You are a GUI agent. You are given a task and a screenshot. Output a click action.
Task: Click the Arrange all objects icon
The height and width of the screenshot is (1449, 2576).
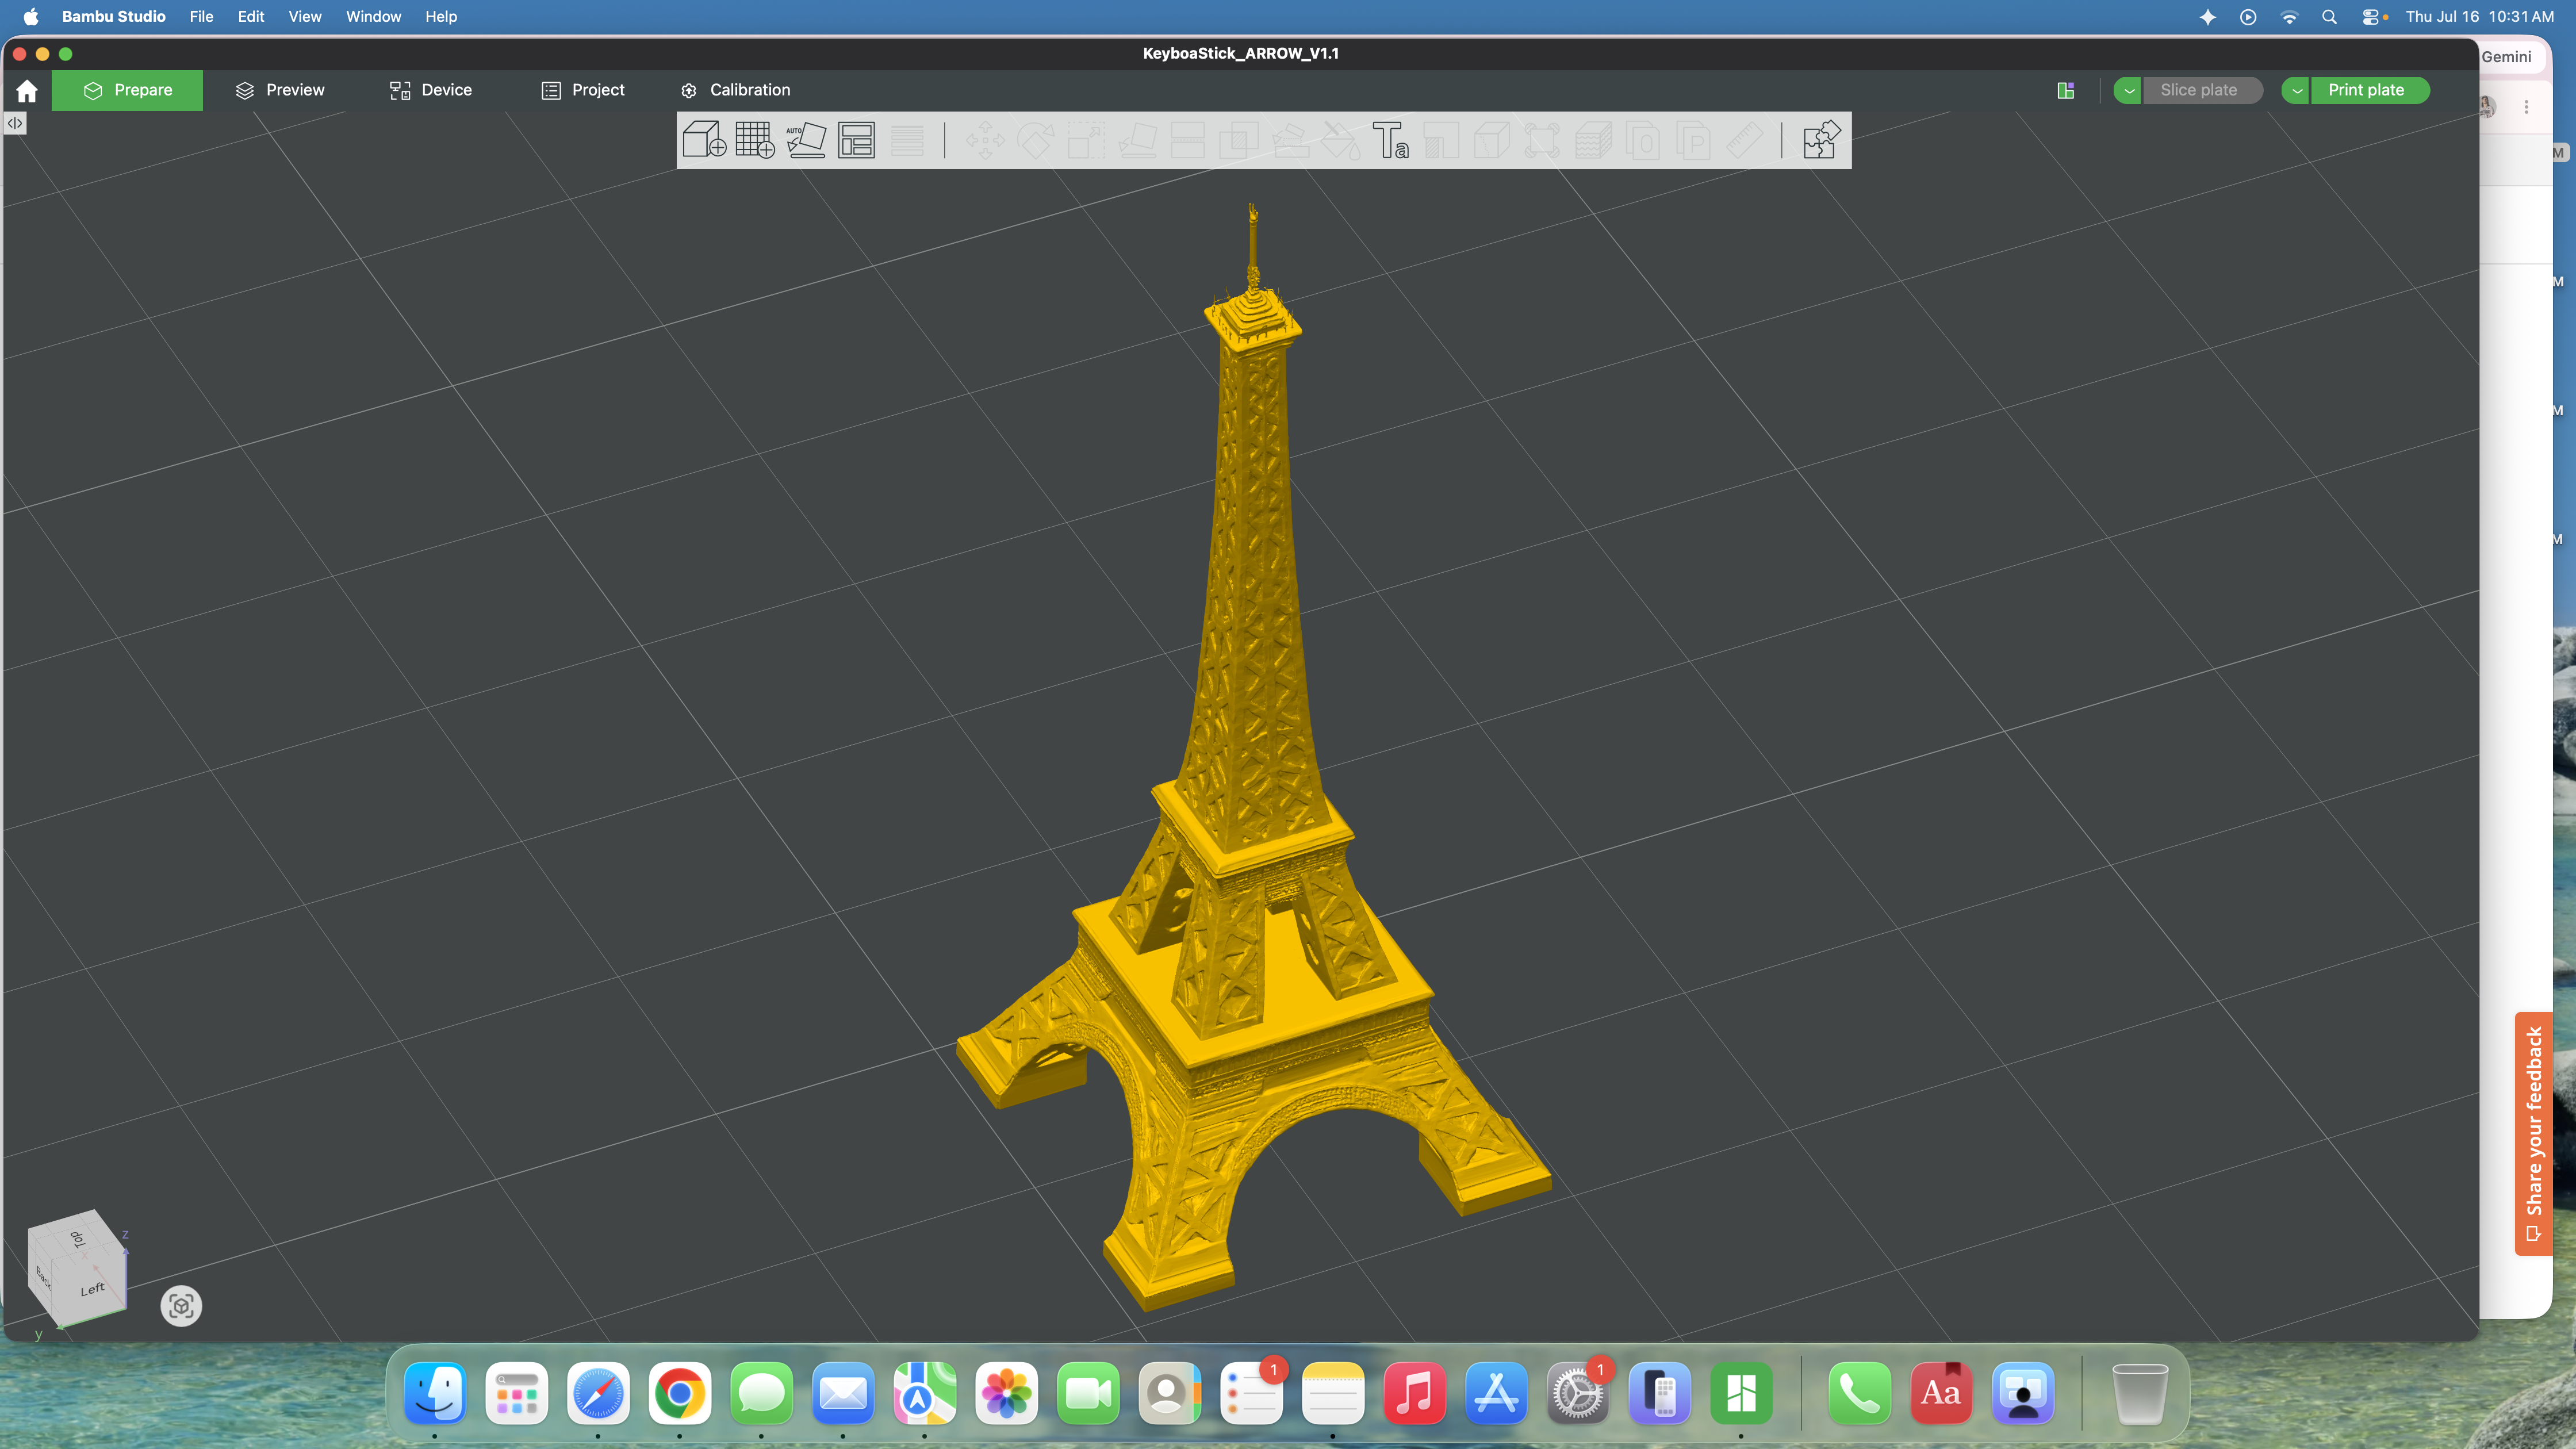click(857, 140)
